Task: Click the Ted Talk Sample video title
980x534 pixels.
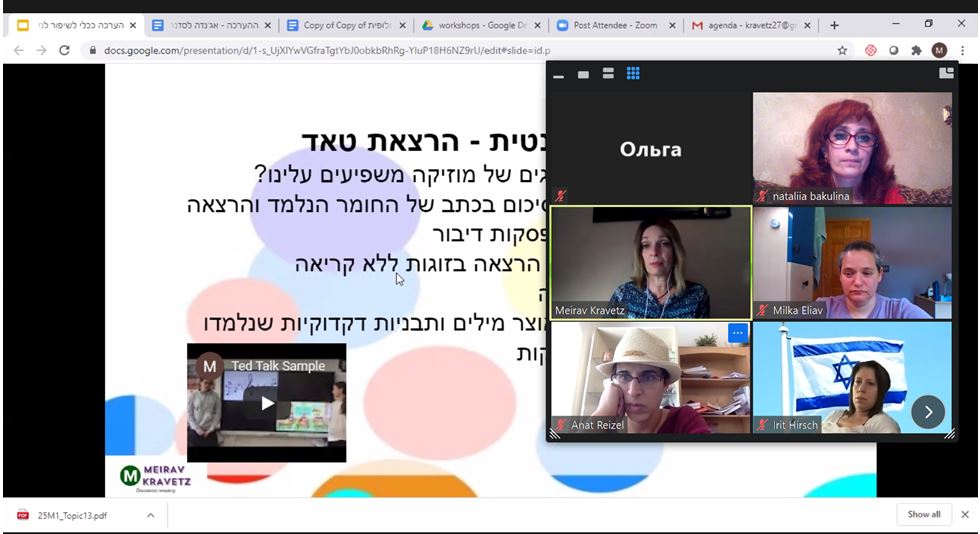Action: pyautogui.click(x=278, y=366)
